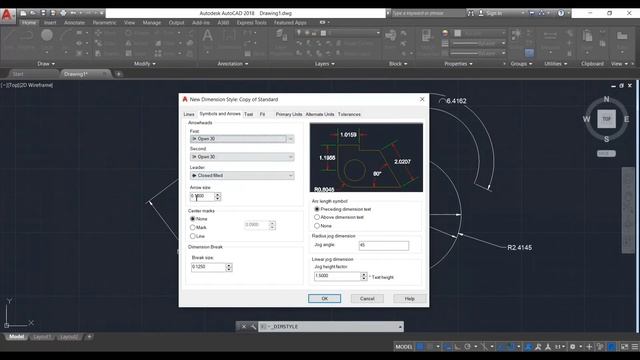Click TOP face of the ViewCube
Viewport: 640px width, 360px height.
click(607, 119)
